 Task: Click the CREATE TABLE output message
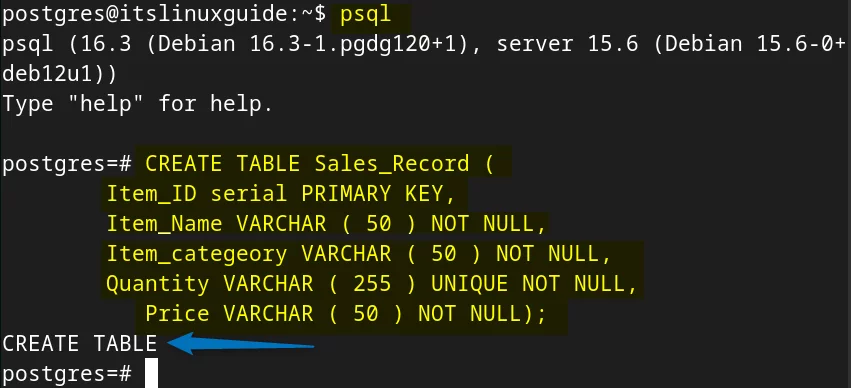[x=80, y=344]
